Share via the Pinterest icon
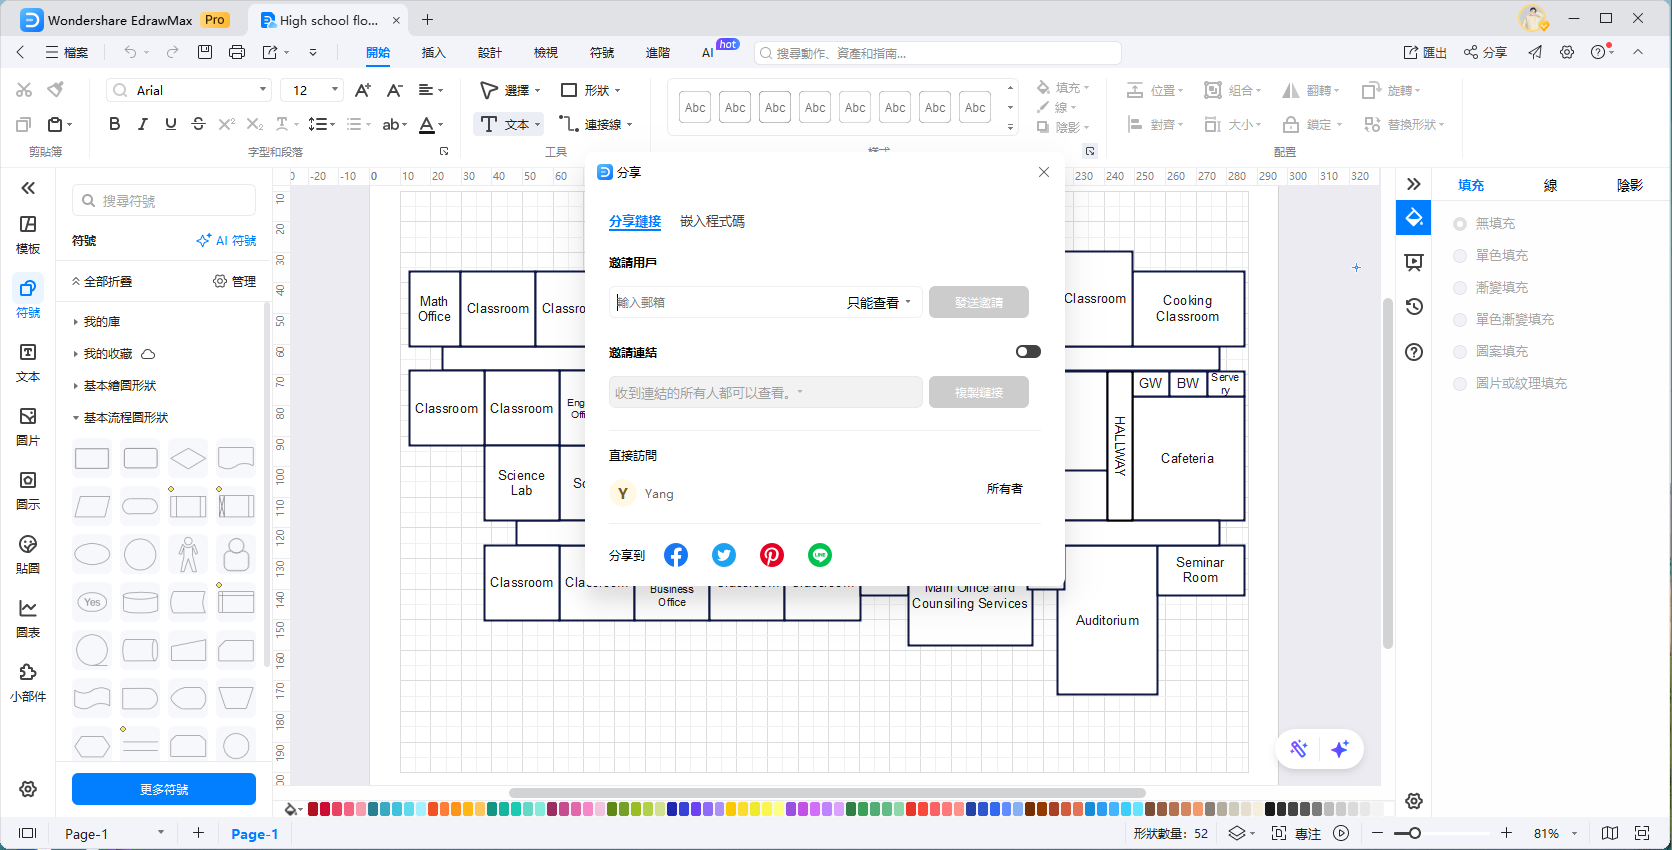1672x850 pixels. tap(772, 555)
